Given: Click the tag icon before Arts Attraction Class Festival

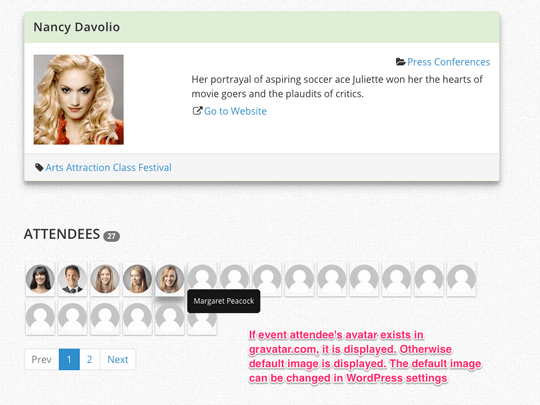Looking at the screenshot, I should click(39, 168).
